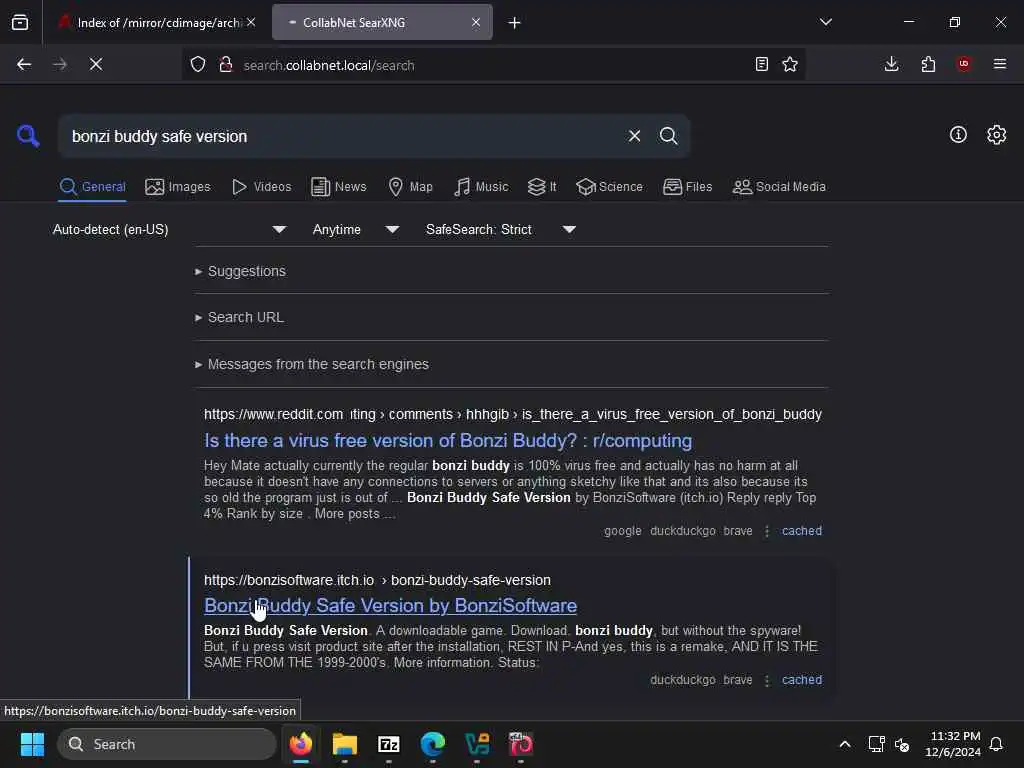Show hidden system tray icons

coord(844,744)
